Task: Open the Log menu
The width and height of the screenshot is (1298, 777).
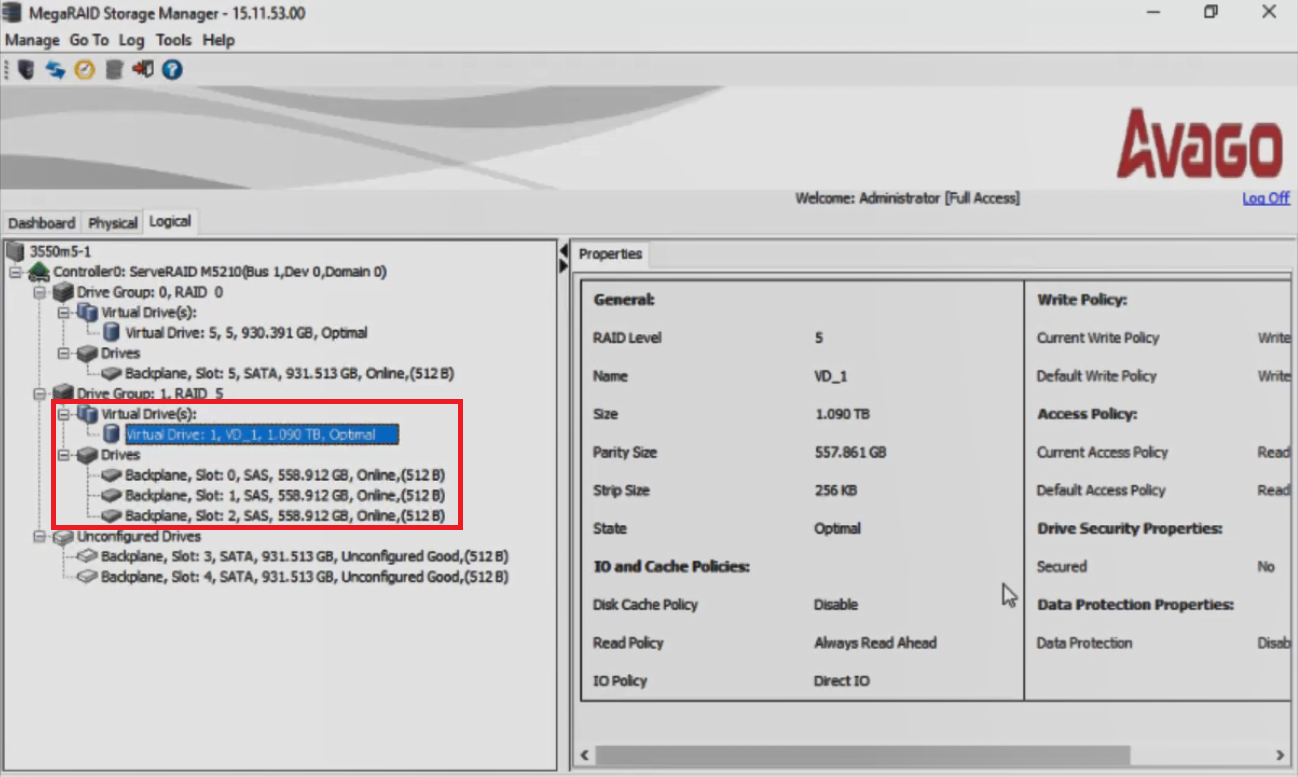Action: 132,40
